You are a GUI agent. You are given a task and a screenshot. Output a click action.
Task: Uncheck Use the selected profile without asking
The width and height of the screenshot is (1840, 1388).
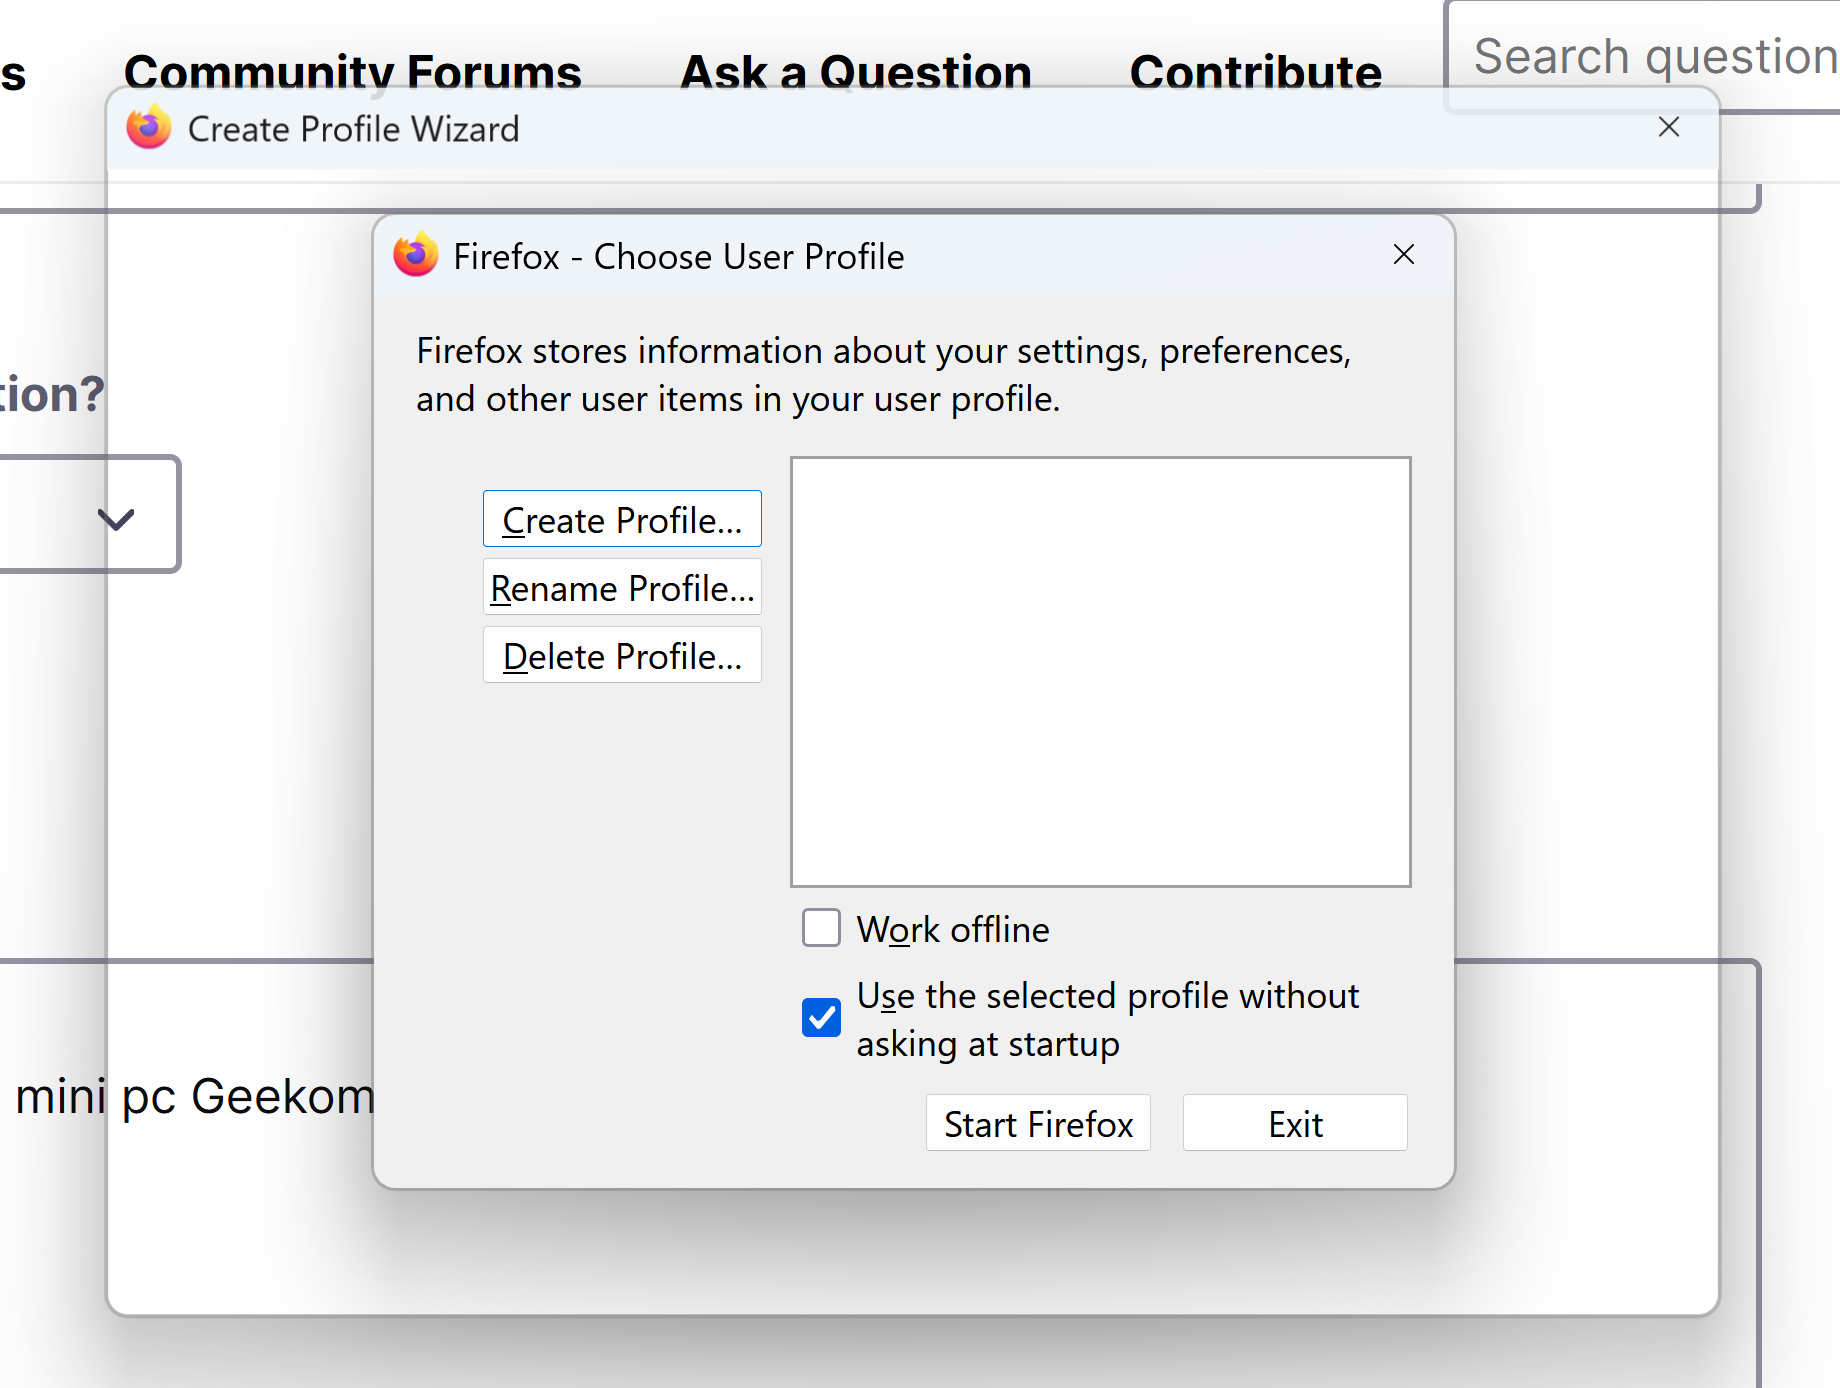click(x=821, y=1018)
